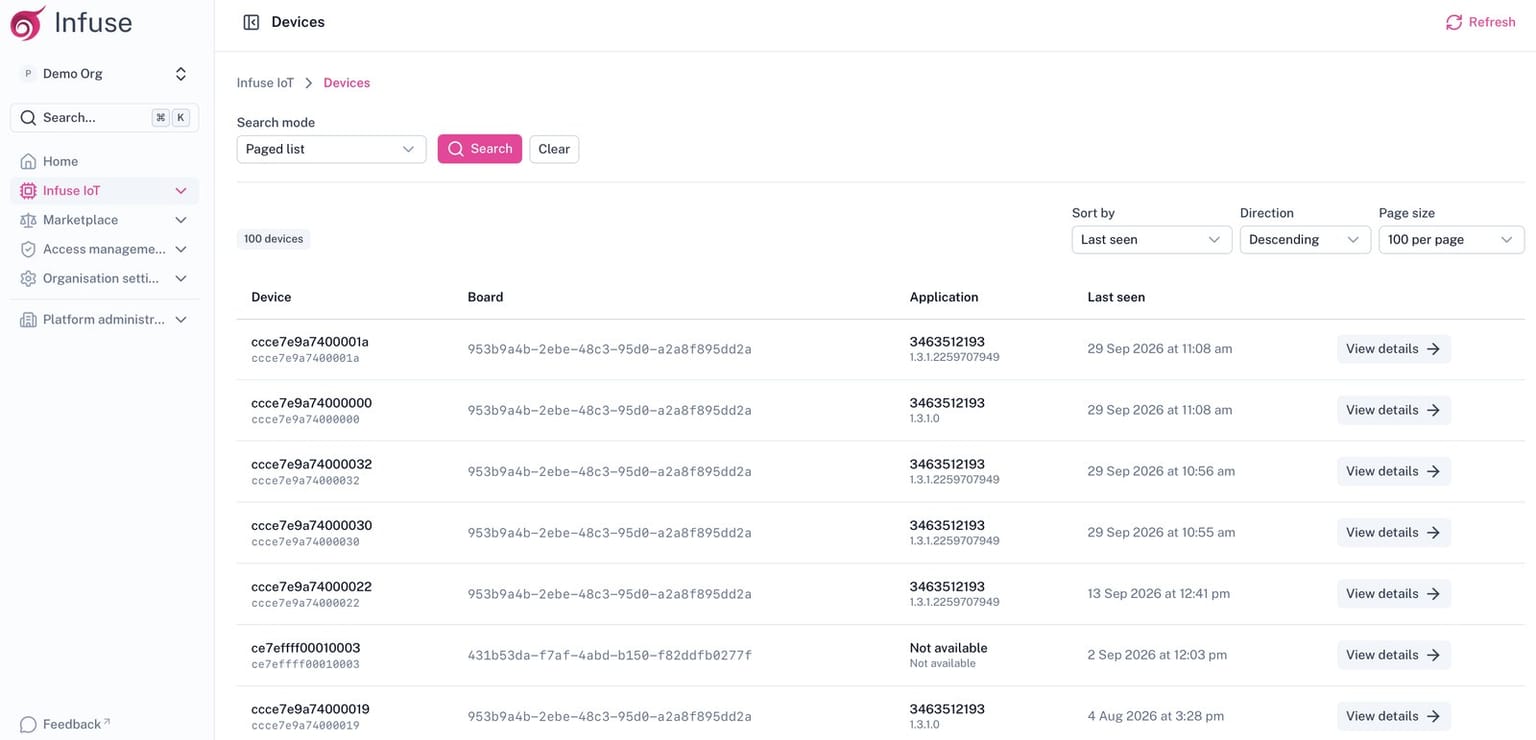Image resolution: width=1536 pixels, height=740 pixels.
Task: View details for device ccce7e9a74000019
Action: point(1394,716)
